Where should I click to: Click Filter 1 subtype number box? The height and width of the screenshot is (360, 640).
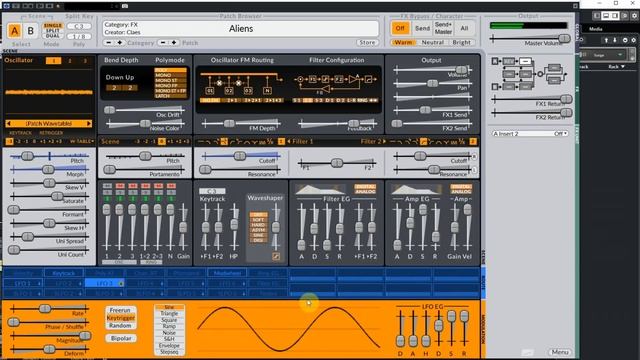[x=281, y=142]
